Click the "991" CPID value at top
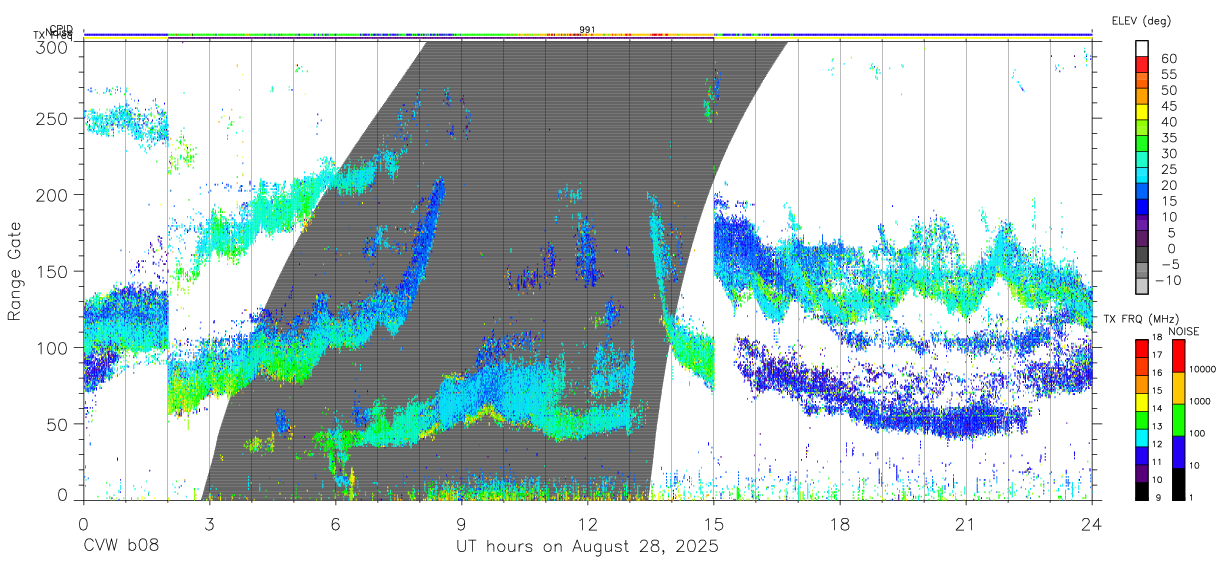The height and width of the screenshot is (567, 1228). (587, 29)
